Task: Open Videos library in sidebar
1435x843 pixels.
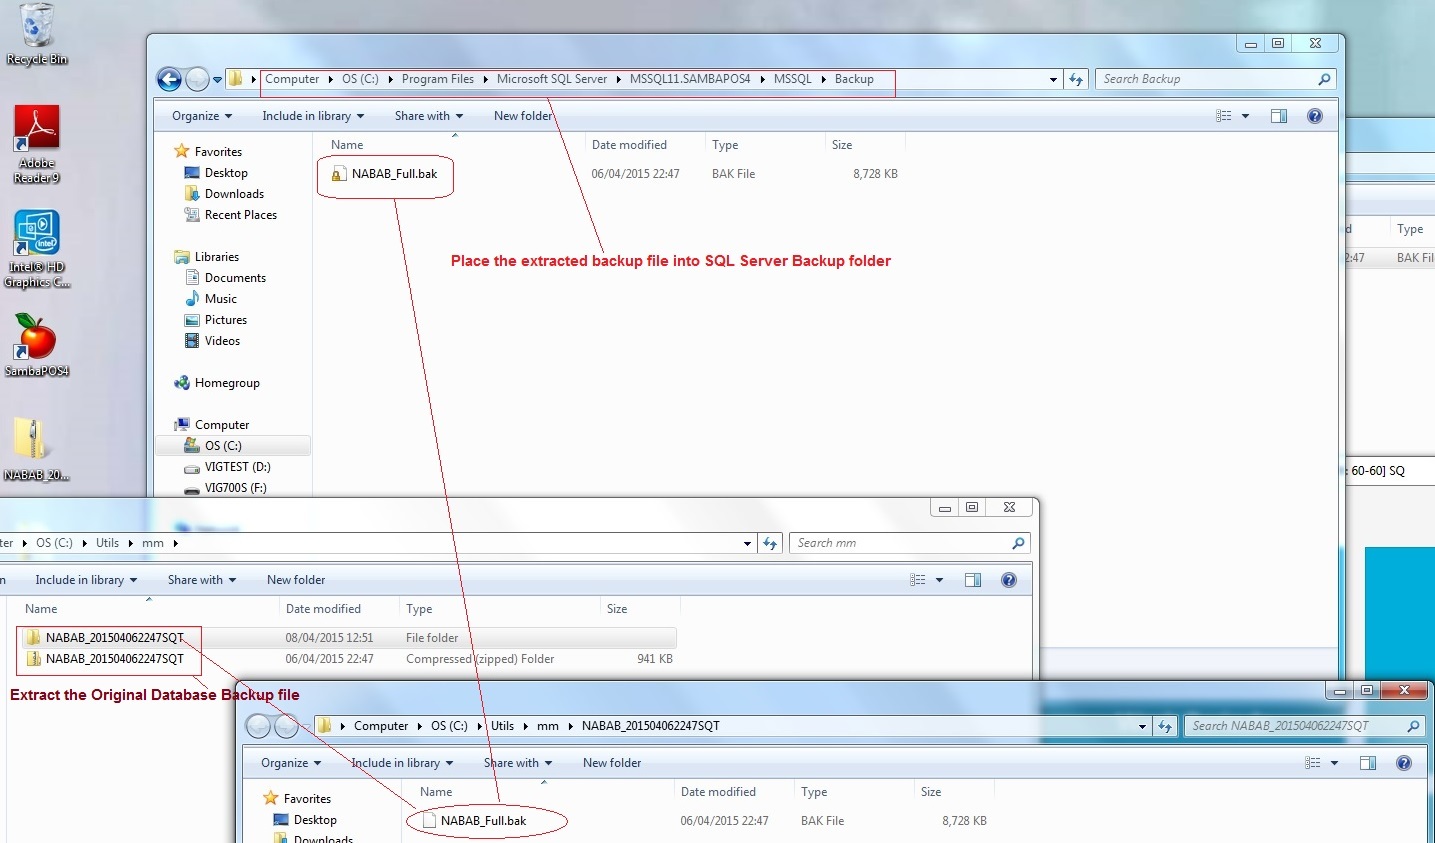Action: click(x=212, y=341)
